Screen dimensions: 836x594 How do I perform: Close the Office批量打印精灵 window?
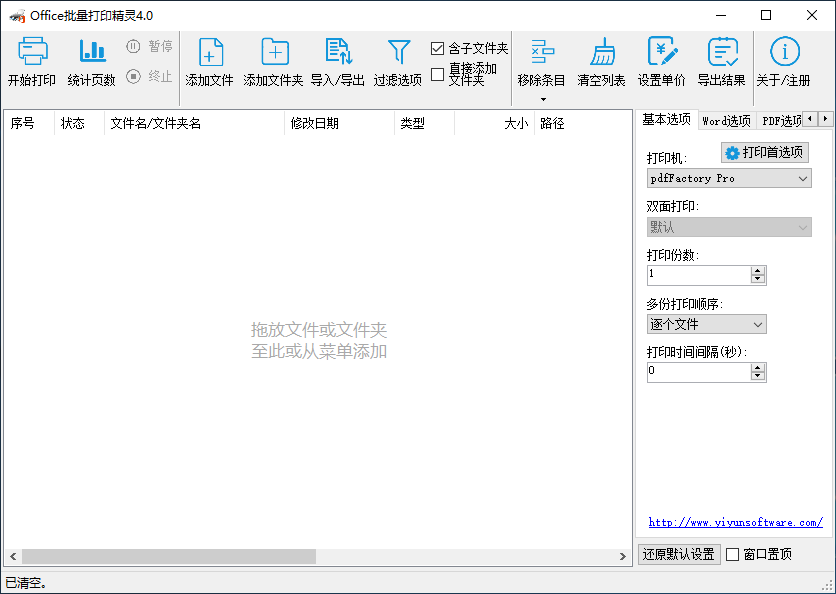click(x=811, y=15)
